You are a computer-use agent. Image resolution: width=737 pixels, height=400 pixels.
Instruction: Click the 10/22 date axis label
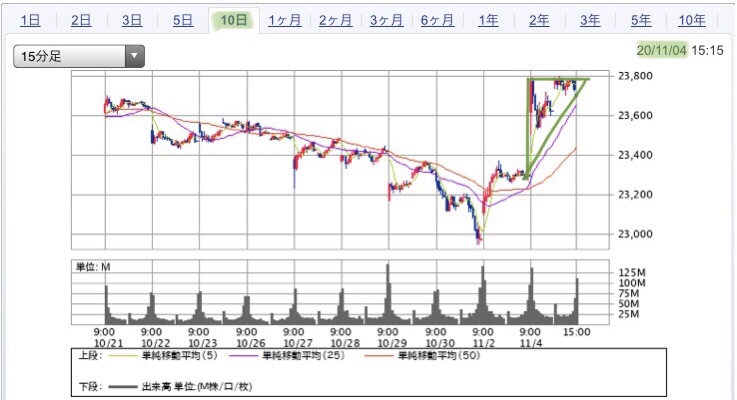[156, 344]
